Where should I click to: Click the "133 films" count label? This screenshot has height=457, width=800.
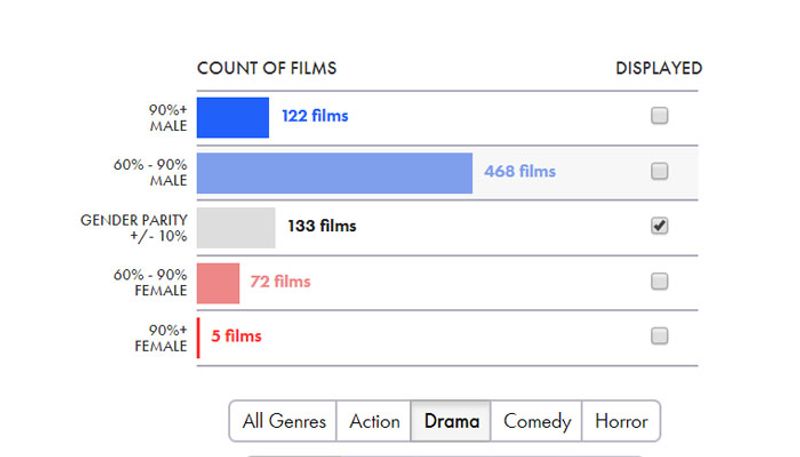click(322, 226)
